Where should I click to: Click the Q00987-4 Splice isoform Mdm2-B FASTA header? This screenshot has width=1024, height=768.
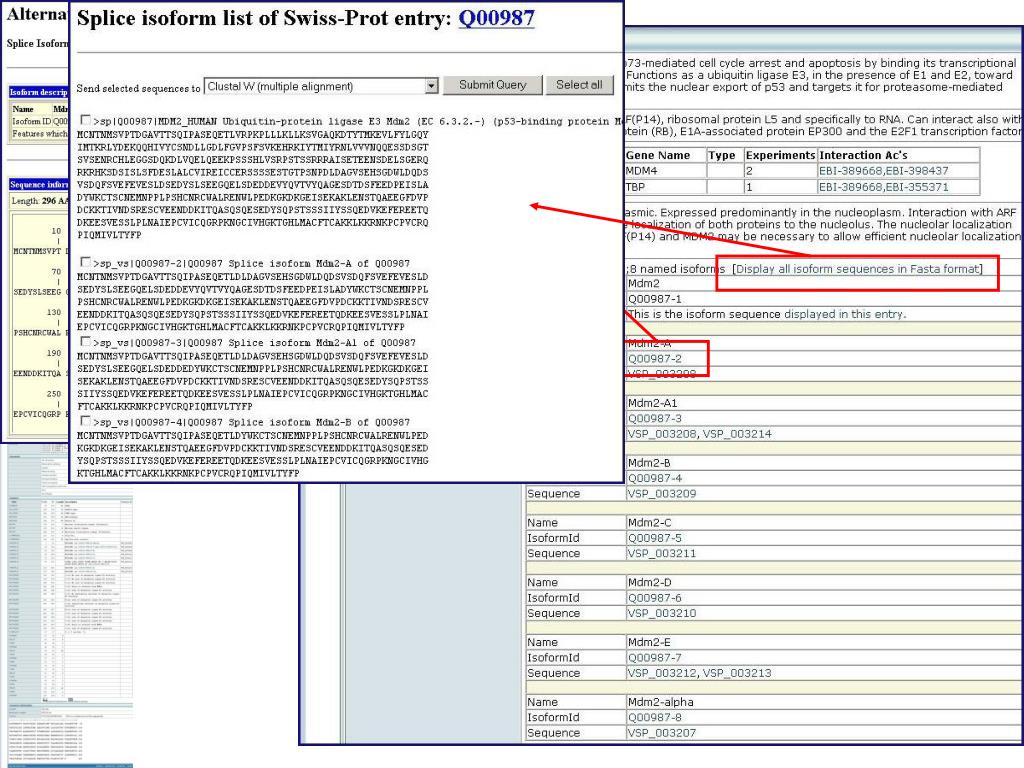(252, 423)
